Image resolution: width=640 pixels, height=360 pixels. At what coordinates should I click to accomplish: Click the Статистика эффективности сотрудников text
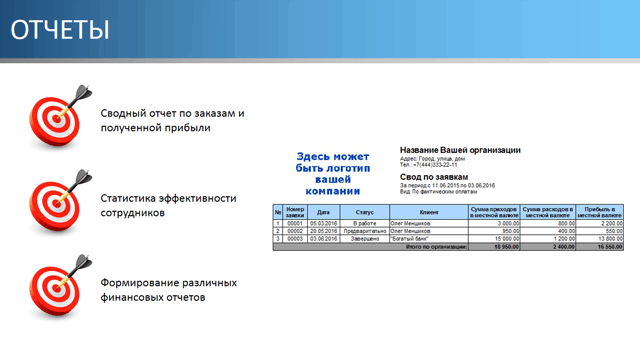168,205
